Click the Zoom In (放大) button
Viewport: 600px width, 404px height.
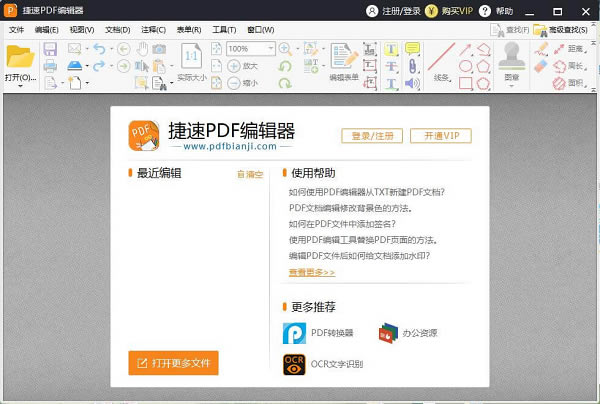coord(243,66)
